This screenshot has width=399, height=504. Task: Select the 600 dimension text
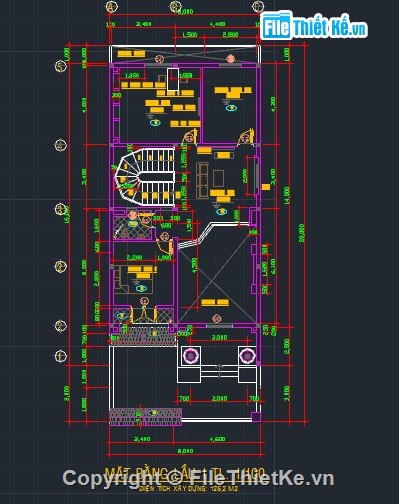(x=166, y=225)
